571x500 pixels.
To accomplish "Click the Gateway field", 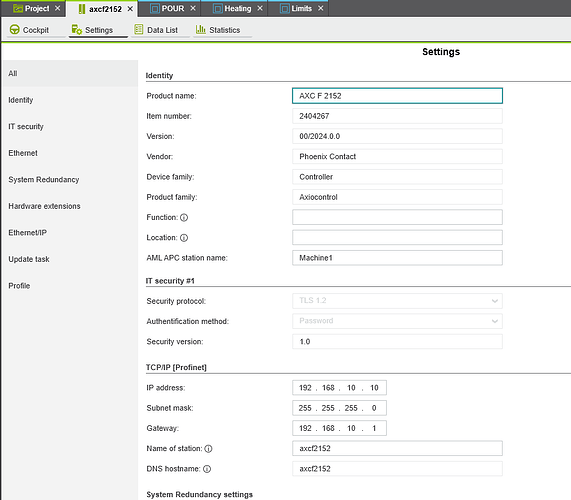I will [339, 428].
